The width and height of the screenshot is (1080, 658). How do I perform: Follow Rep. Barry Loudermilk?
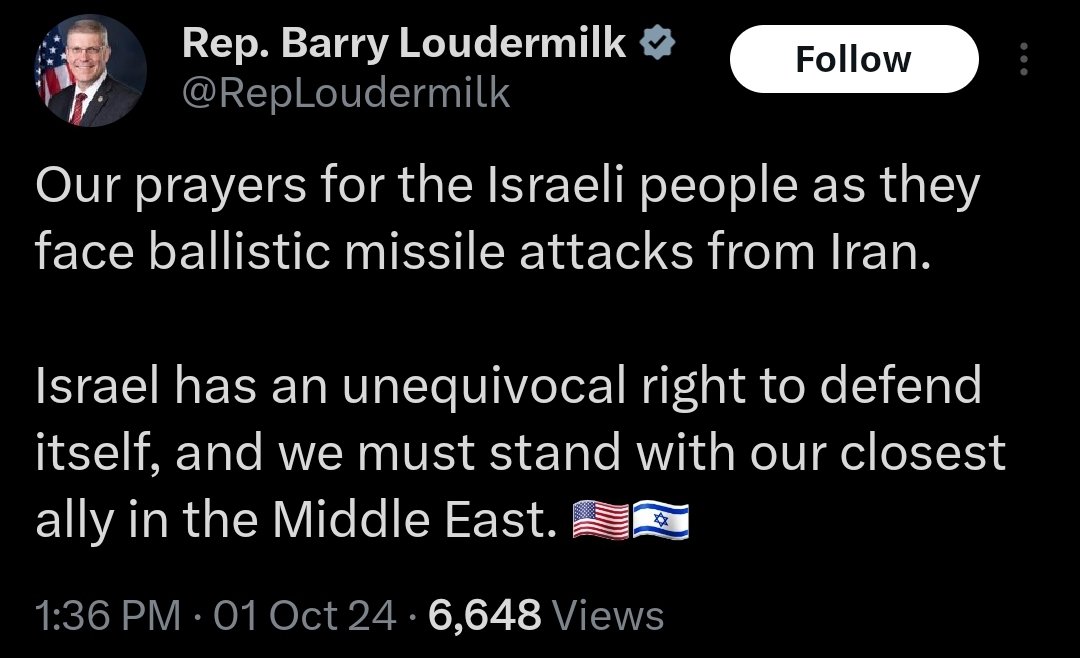[853, 60]
